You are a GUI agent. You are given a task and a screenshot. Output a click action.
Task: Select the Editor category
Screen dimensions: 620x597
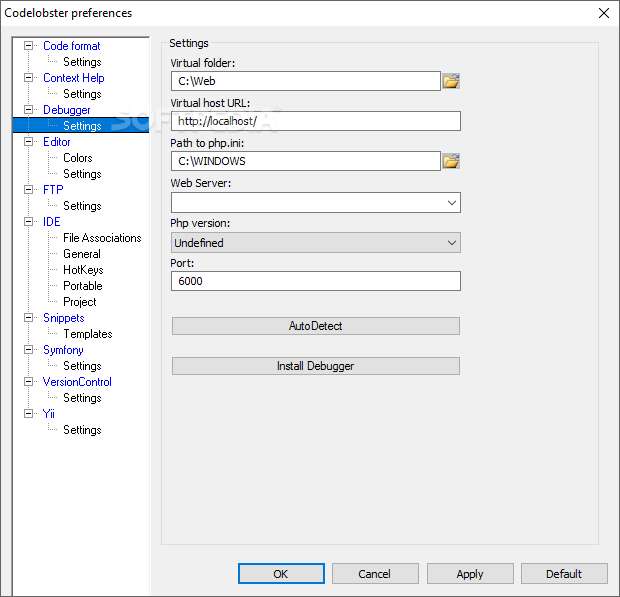57,142
